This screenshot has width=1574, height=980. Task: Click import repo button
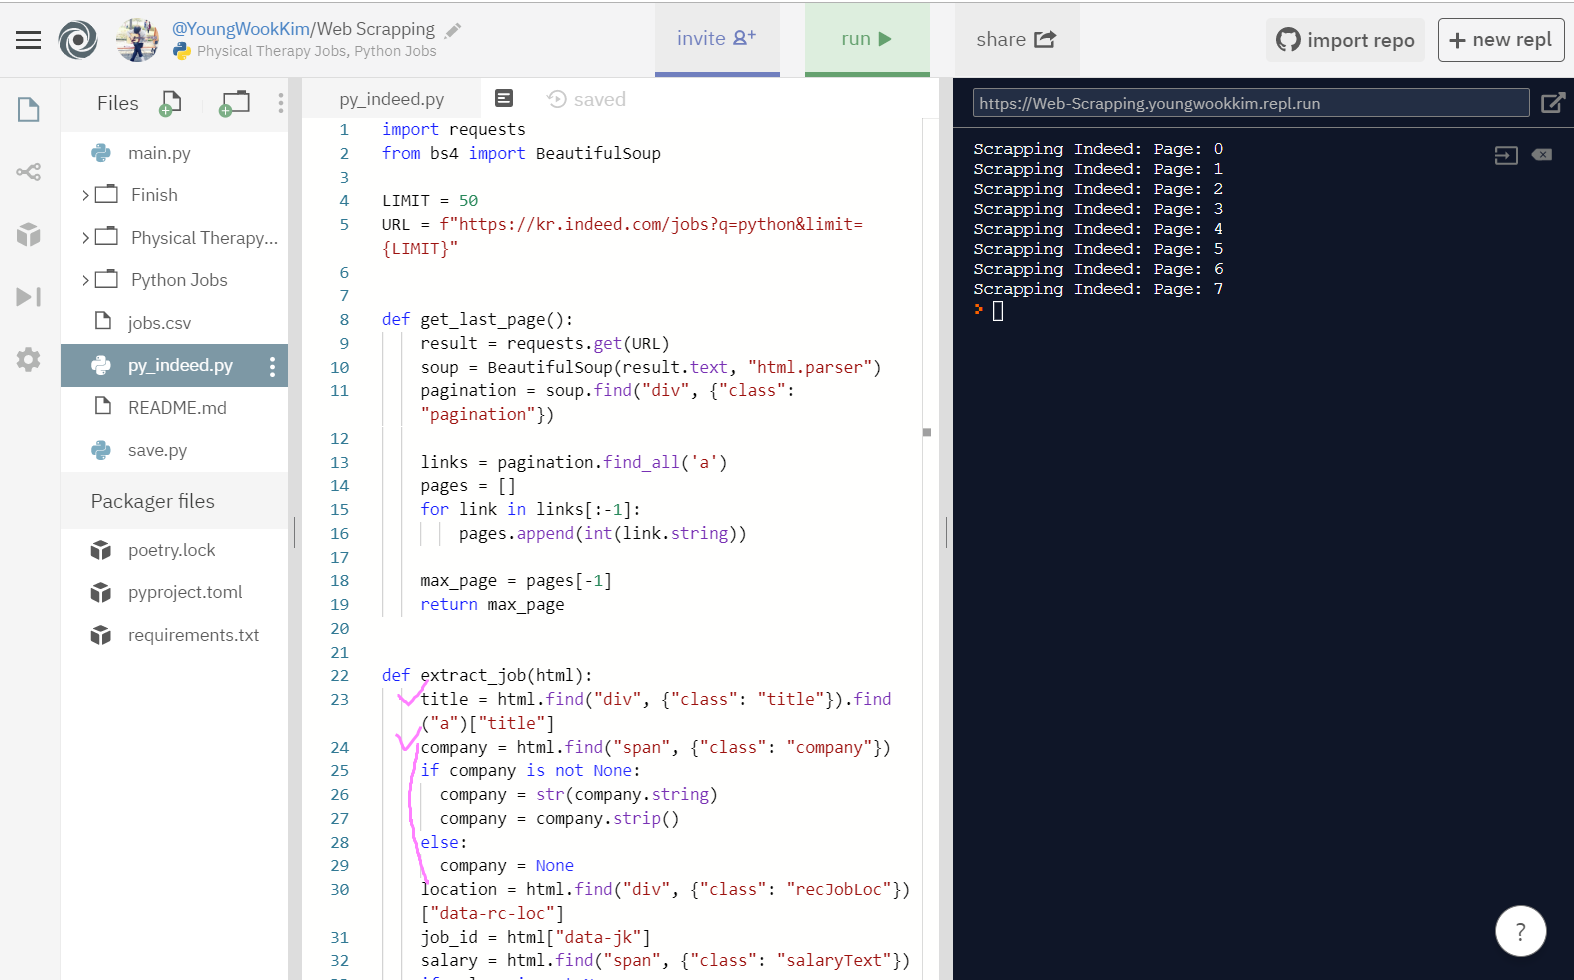(1346, 40)
